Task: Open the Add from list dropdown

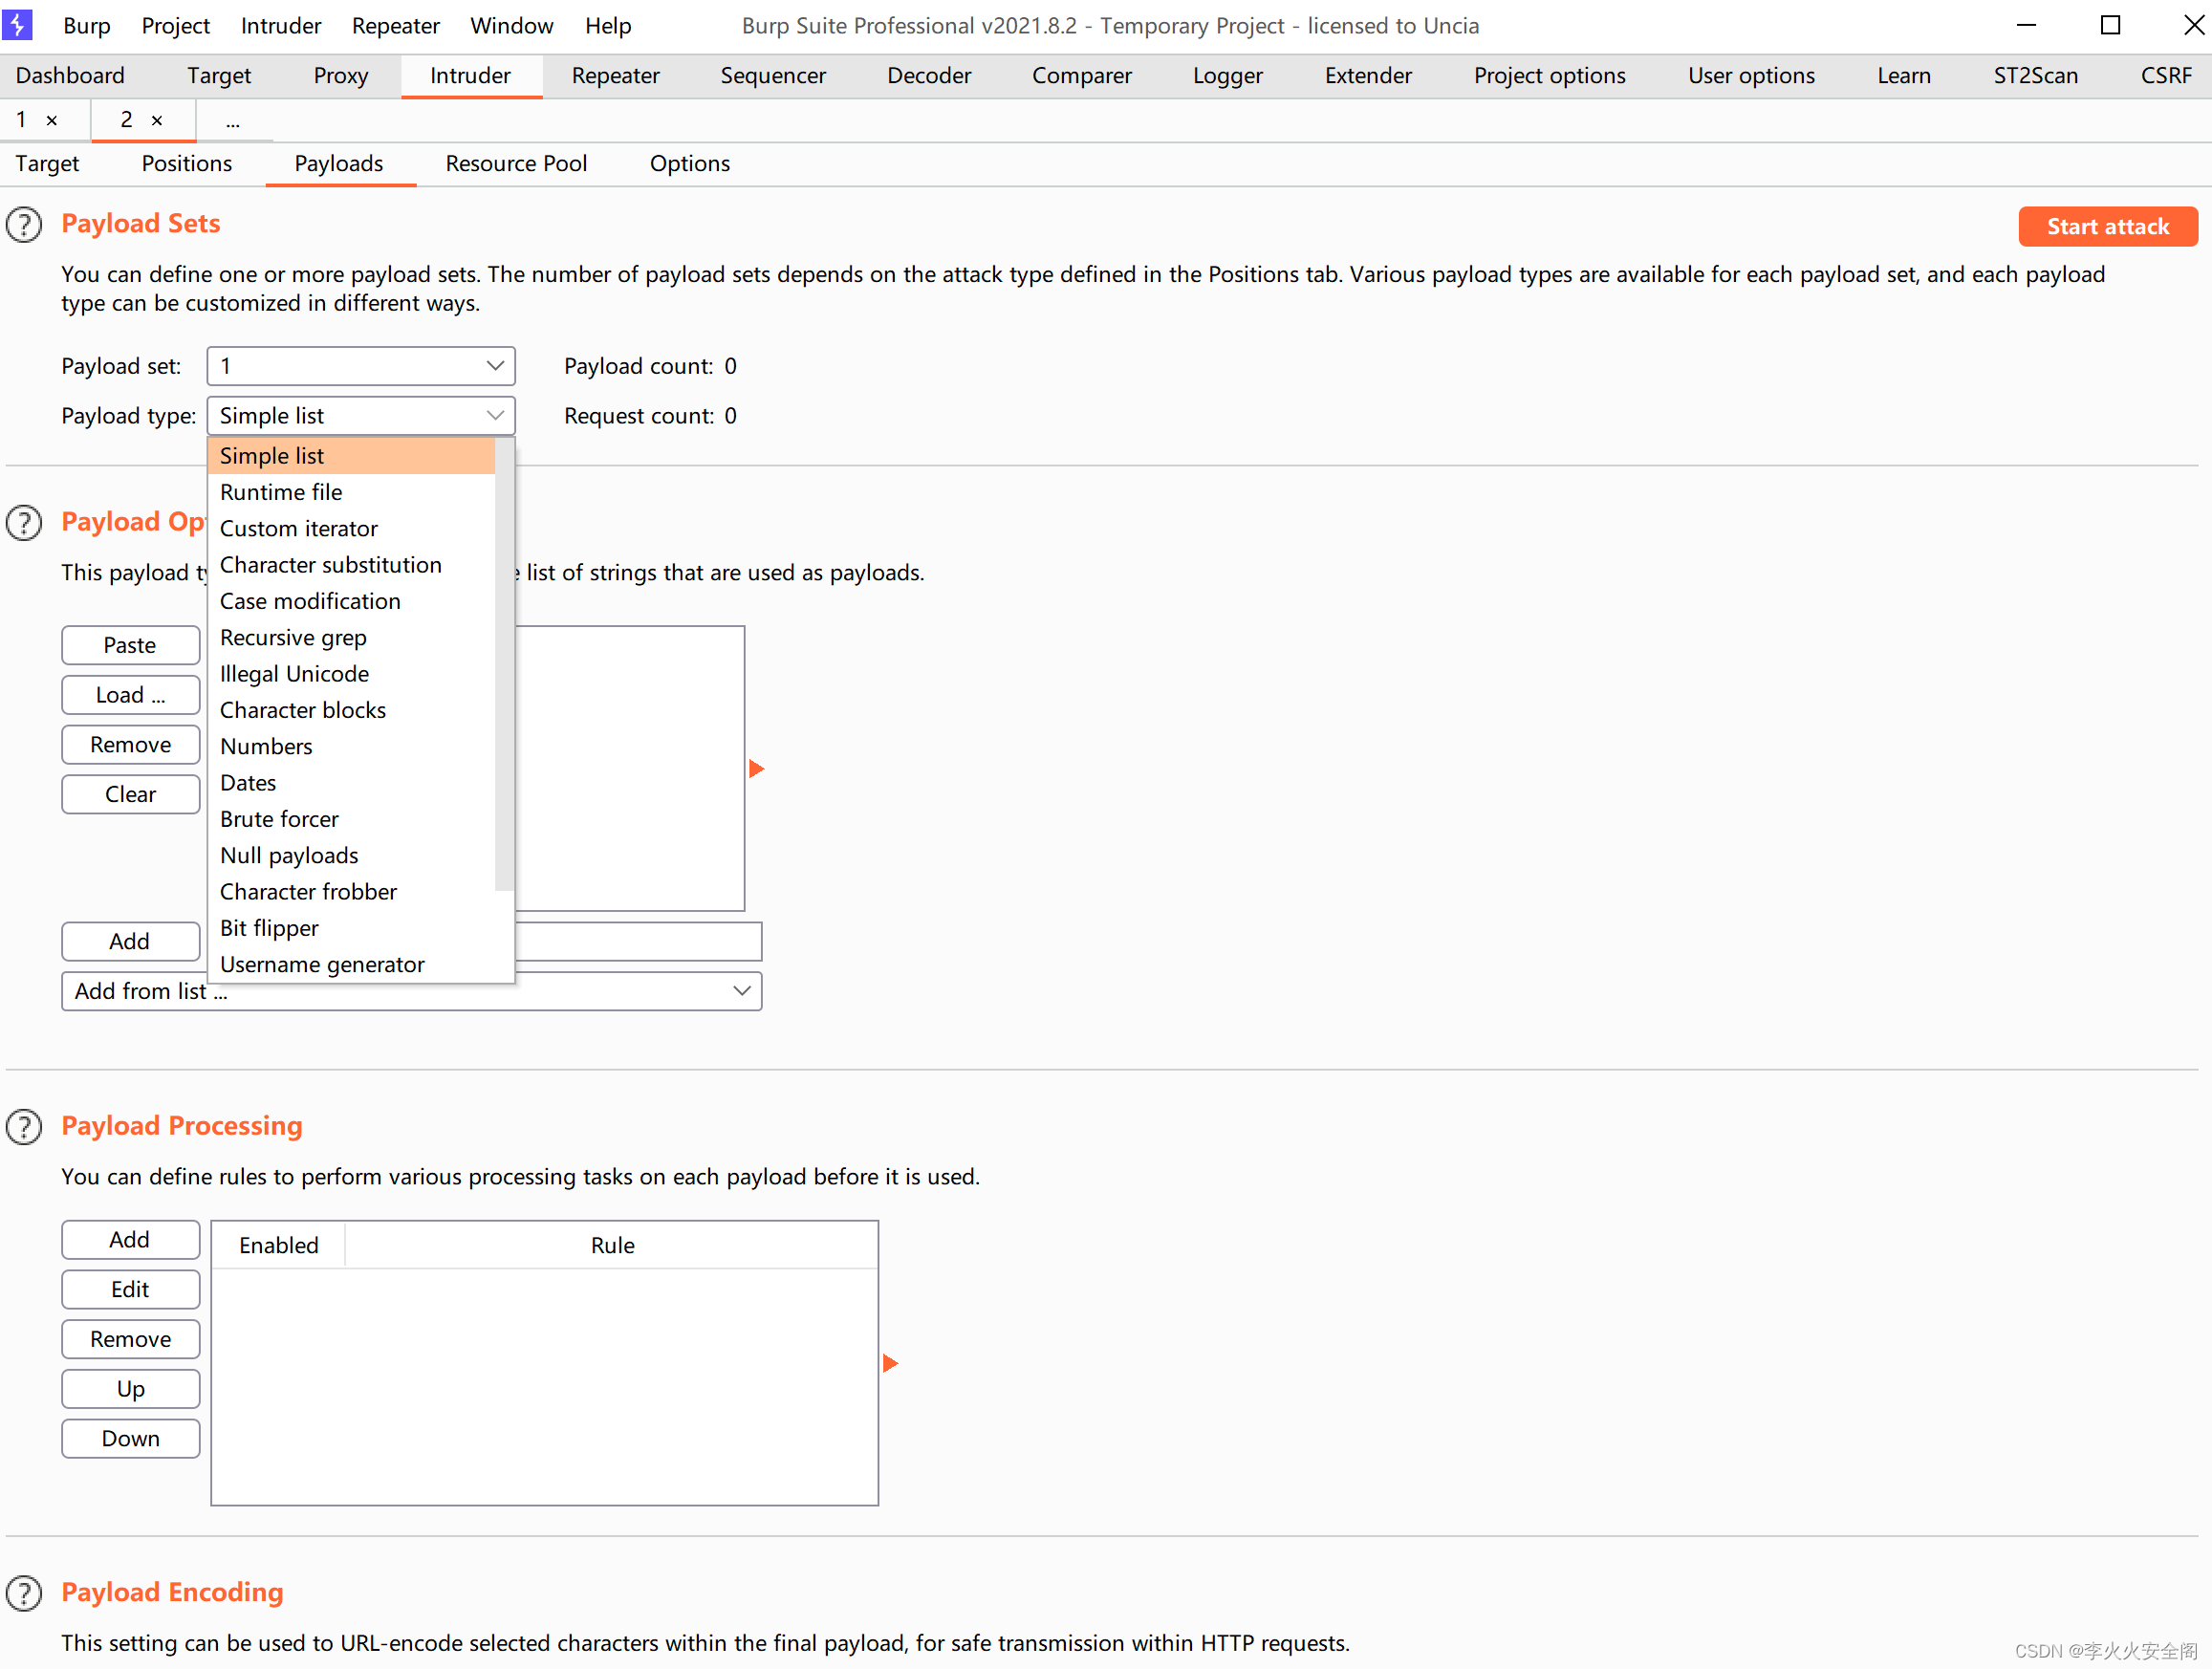Action: 412,991
